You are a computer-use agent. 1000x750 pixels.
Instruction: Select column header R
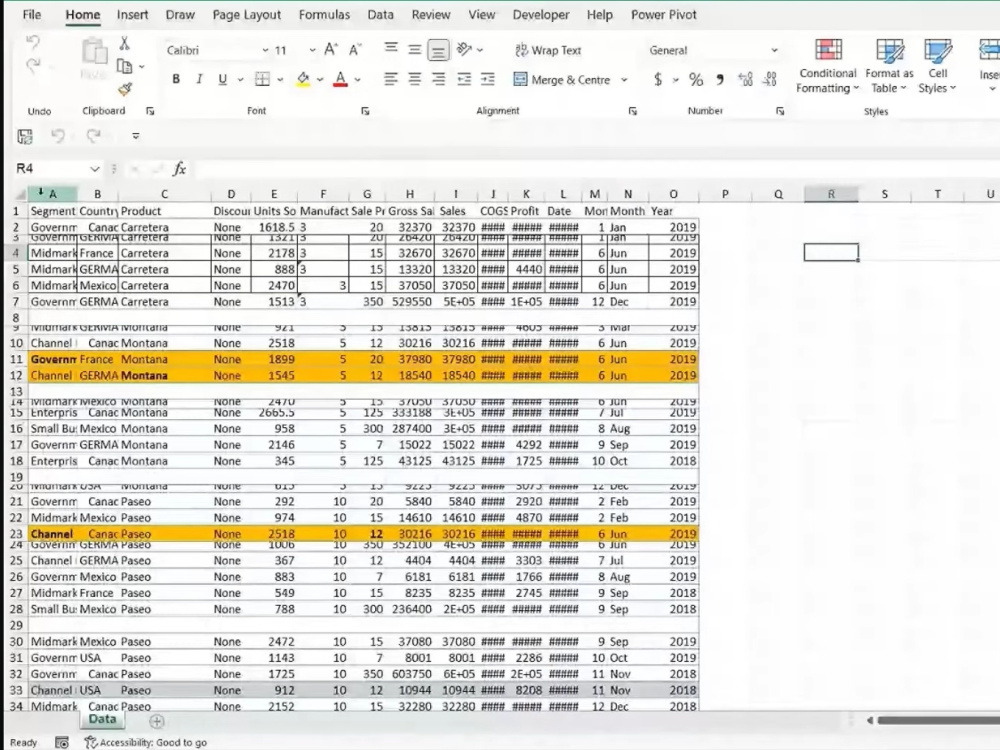tap(831, 194)
